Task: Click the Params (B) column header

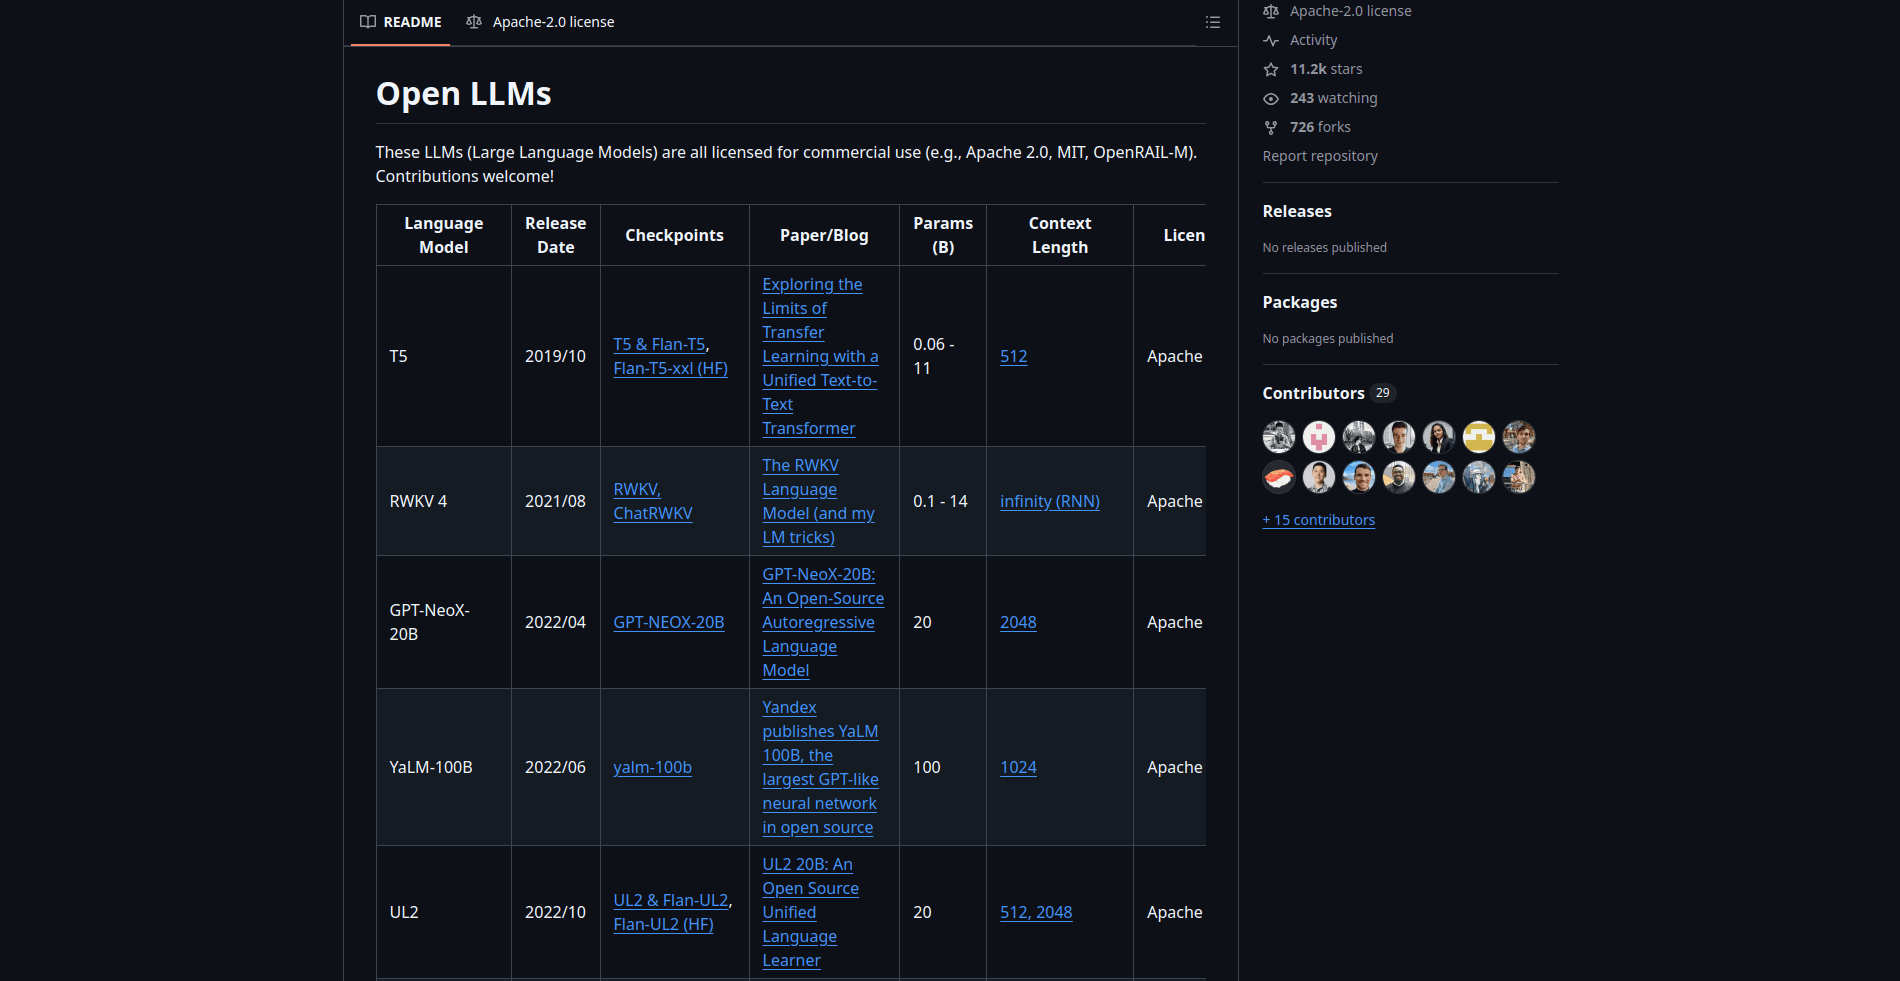Action: pyautogui.click(x=943, y=235)
